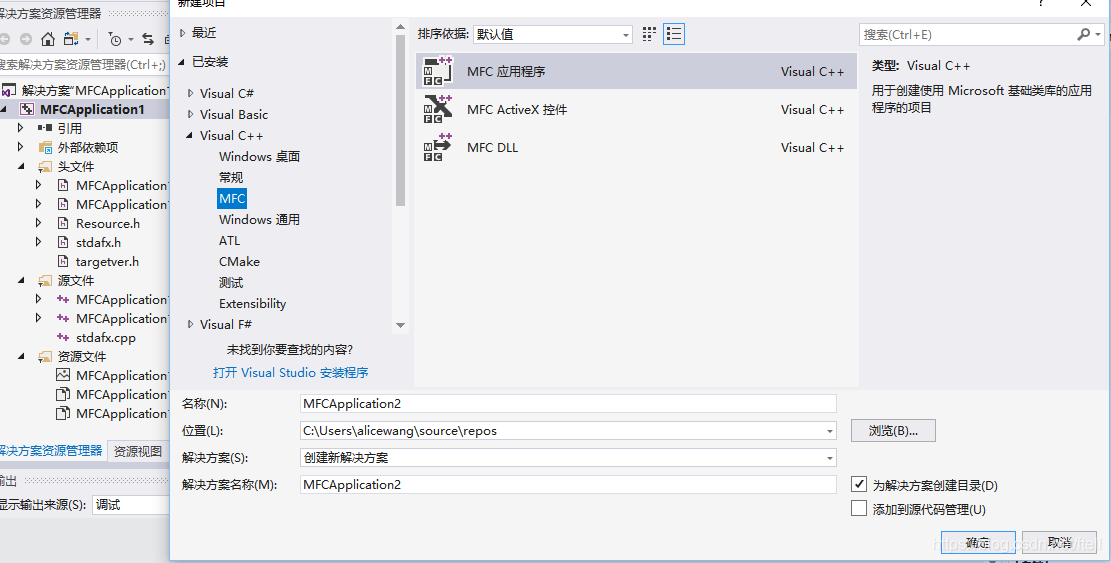The image size is (1111, 563).
Task: Collapse the 已安装 category
Action: pyautogui.click(x=183, y=62)
